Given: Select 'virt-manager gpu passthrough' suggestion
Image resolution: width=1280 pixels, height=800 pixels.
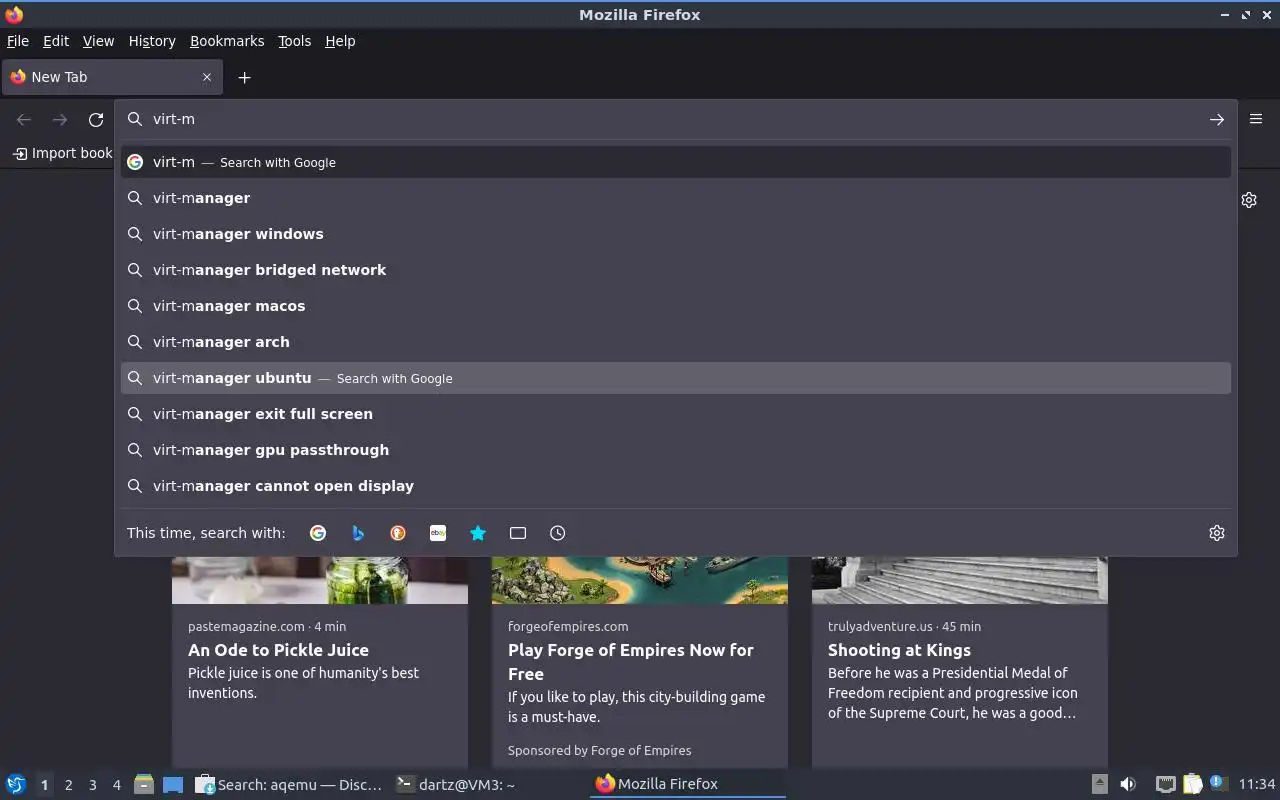Looking at the screenshot, I should [x=676, y=450].
